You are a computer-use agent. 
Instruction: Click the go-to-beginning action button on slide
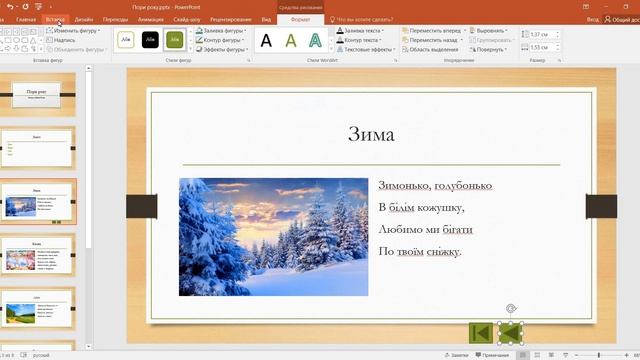[481, 333]
